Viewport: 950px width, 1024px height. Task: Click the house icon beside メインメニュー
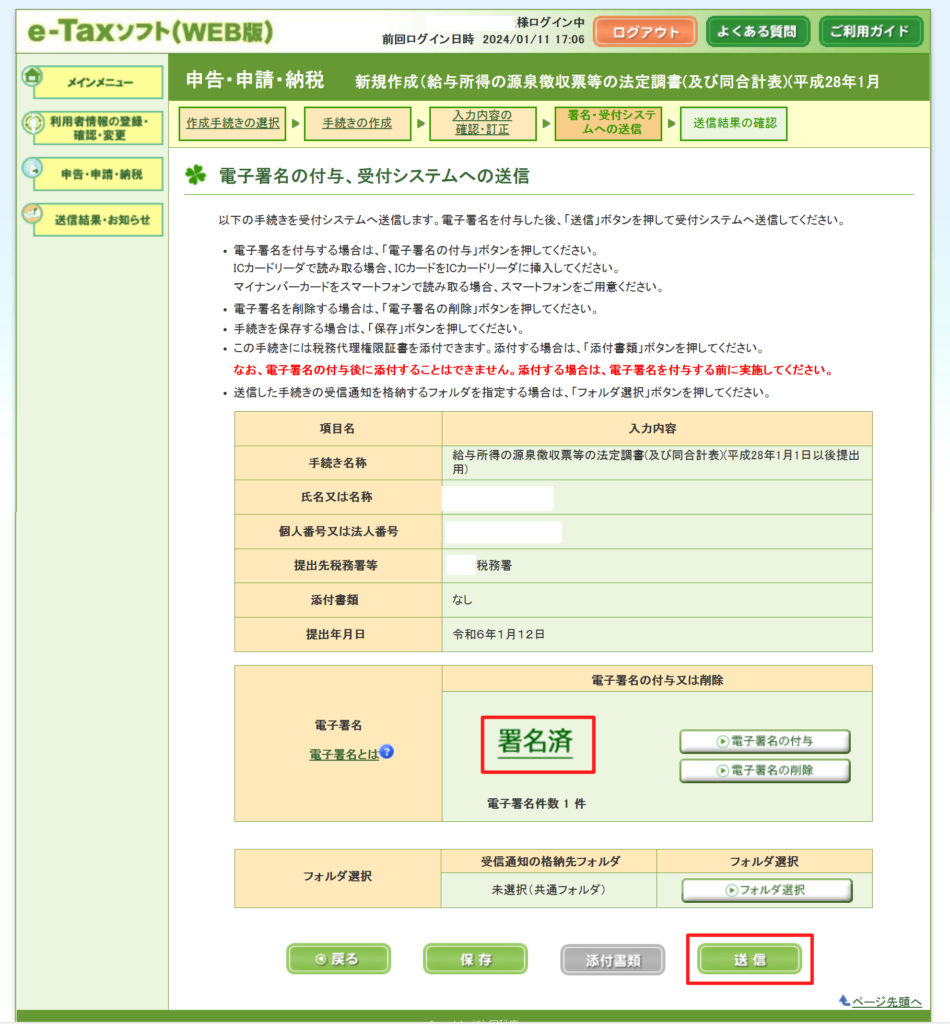(33, 77)
